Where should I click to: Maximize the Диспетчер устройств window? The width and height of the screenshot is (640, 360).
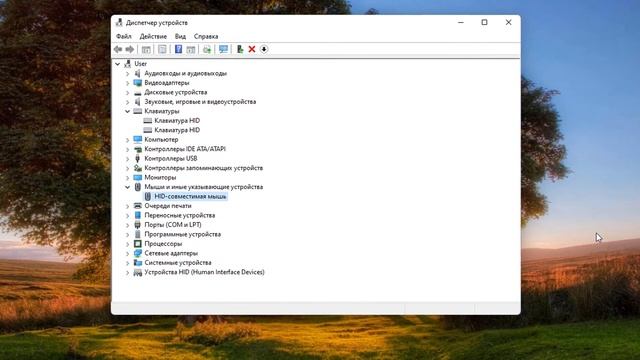(x=484, y=22)
